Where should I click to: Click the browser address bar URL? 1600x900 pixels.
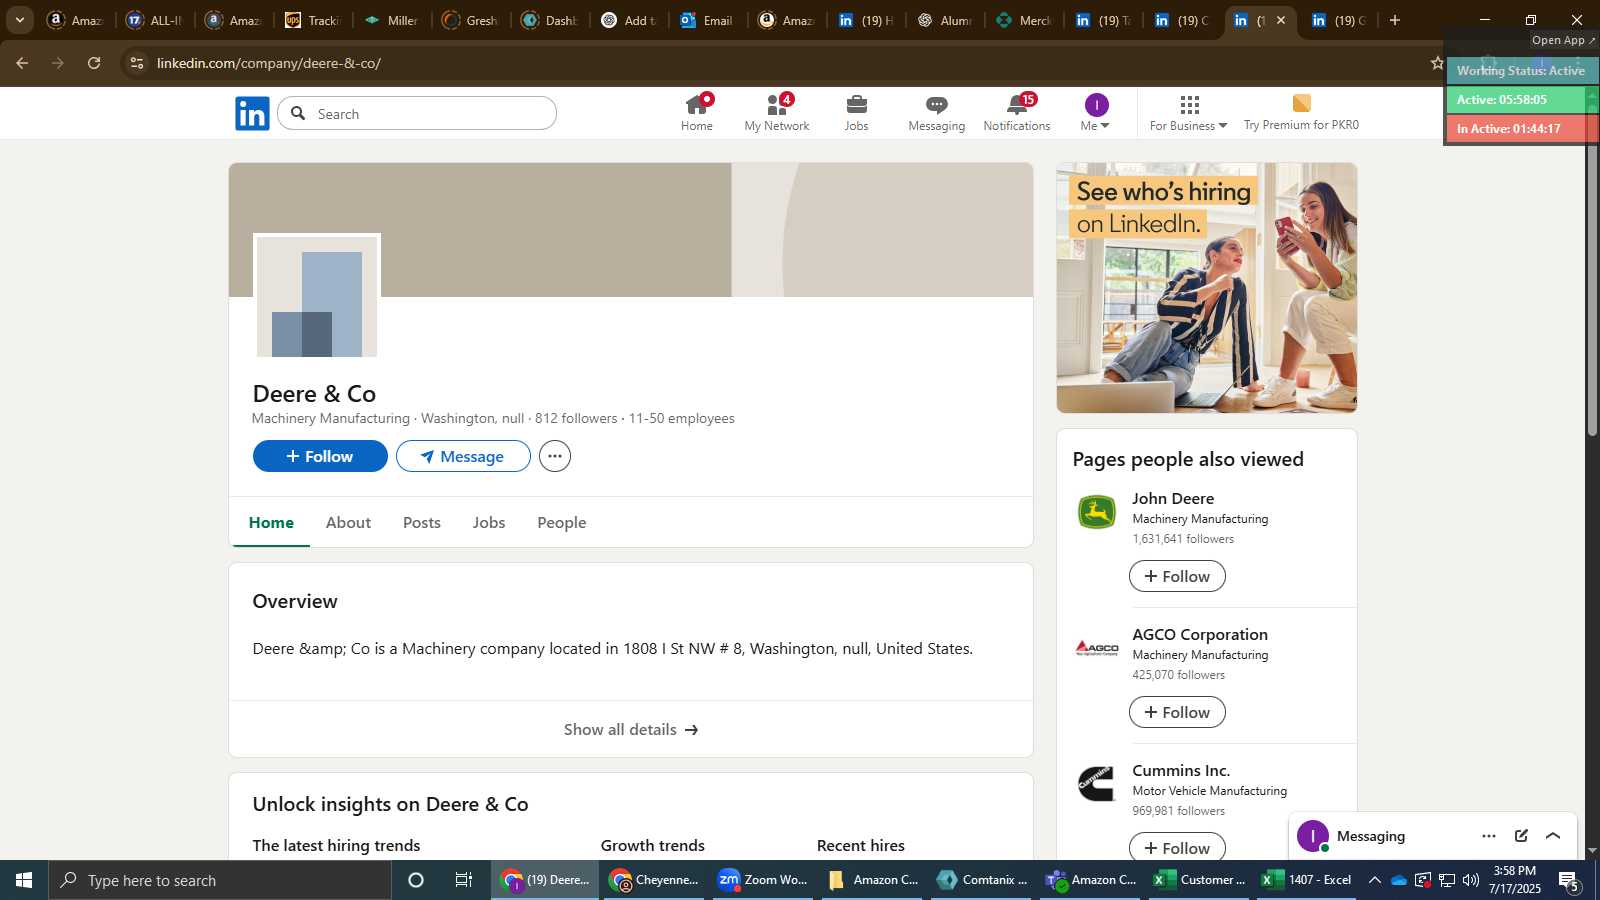[x=268, y=63]
